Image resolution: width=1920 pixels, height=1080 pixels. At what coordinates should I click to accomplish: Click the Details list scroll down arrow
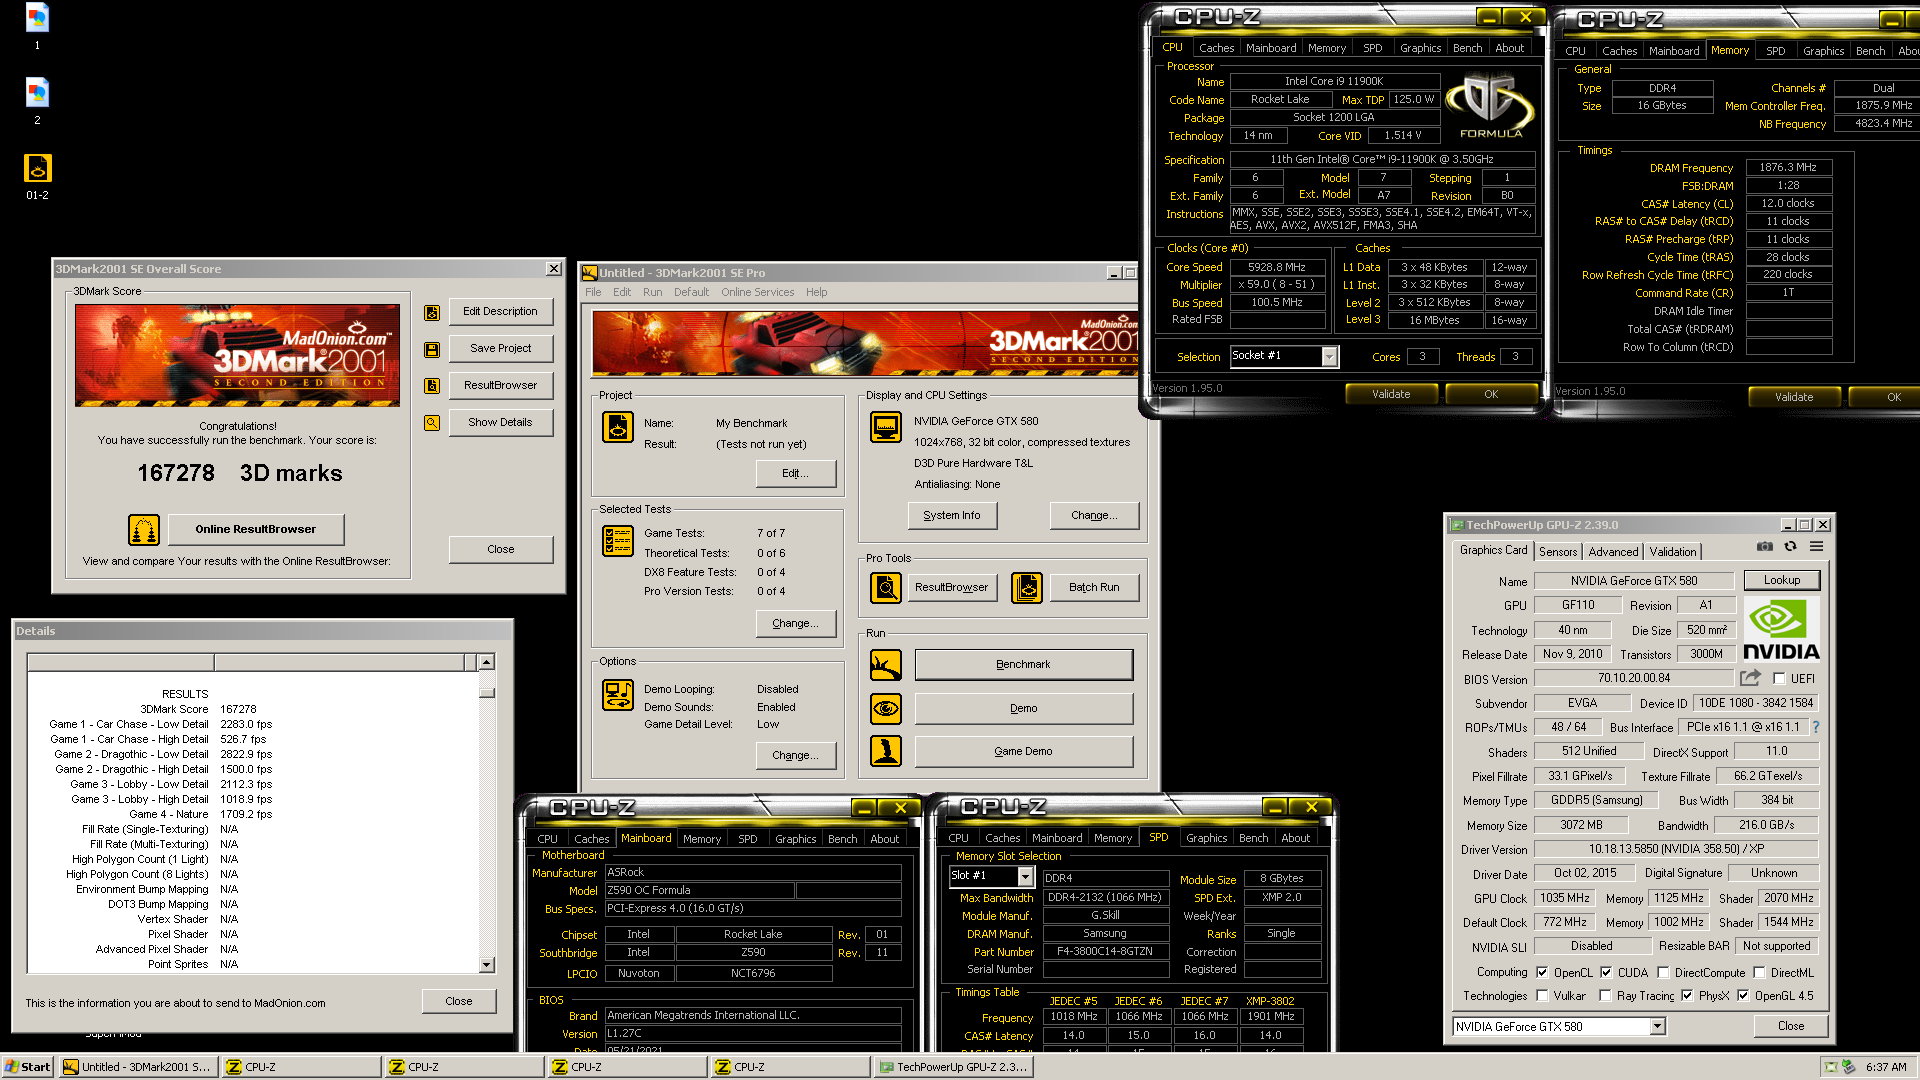pos(486,965)
